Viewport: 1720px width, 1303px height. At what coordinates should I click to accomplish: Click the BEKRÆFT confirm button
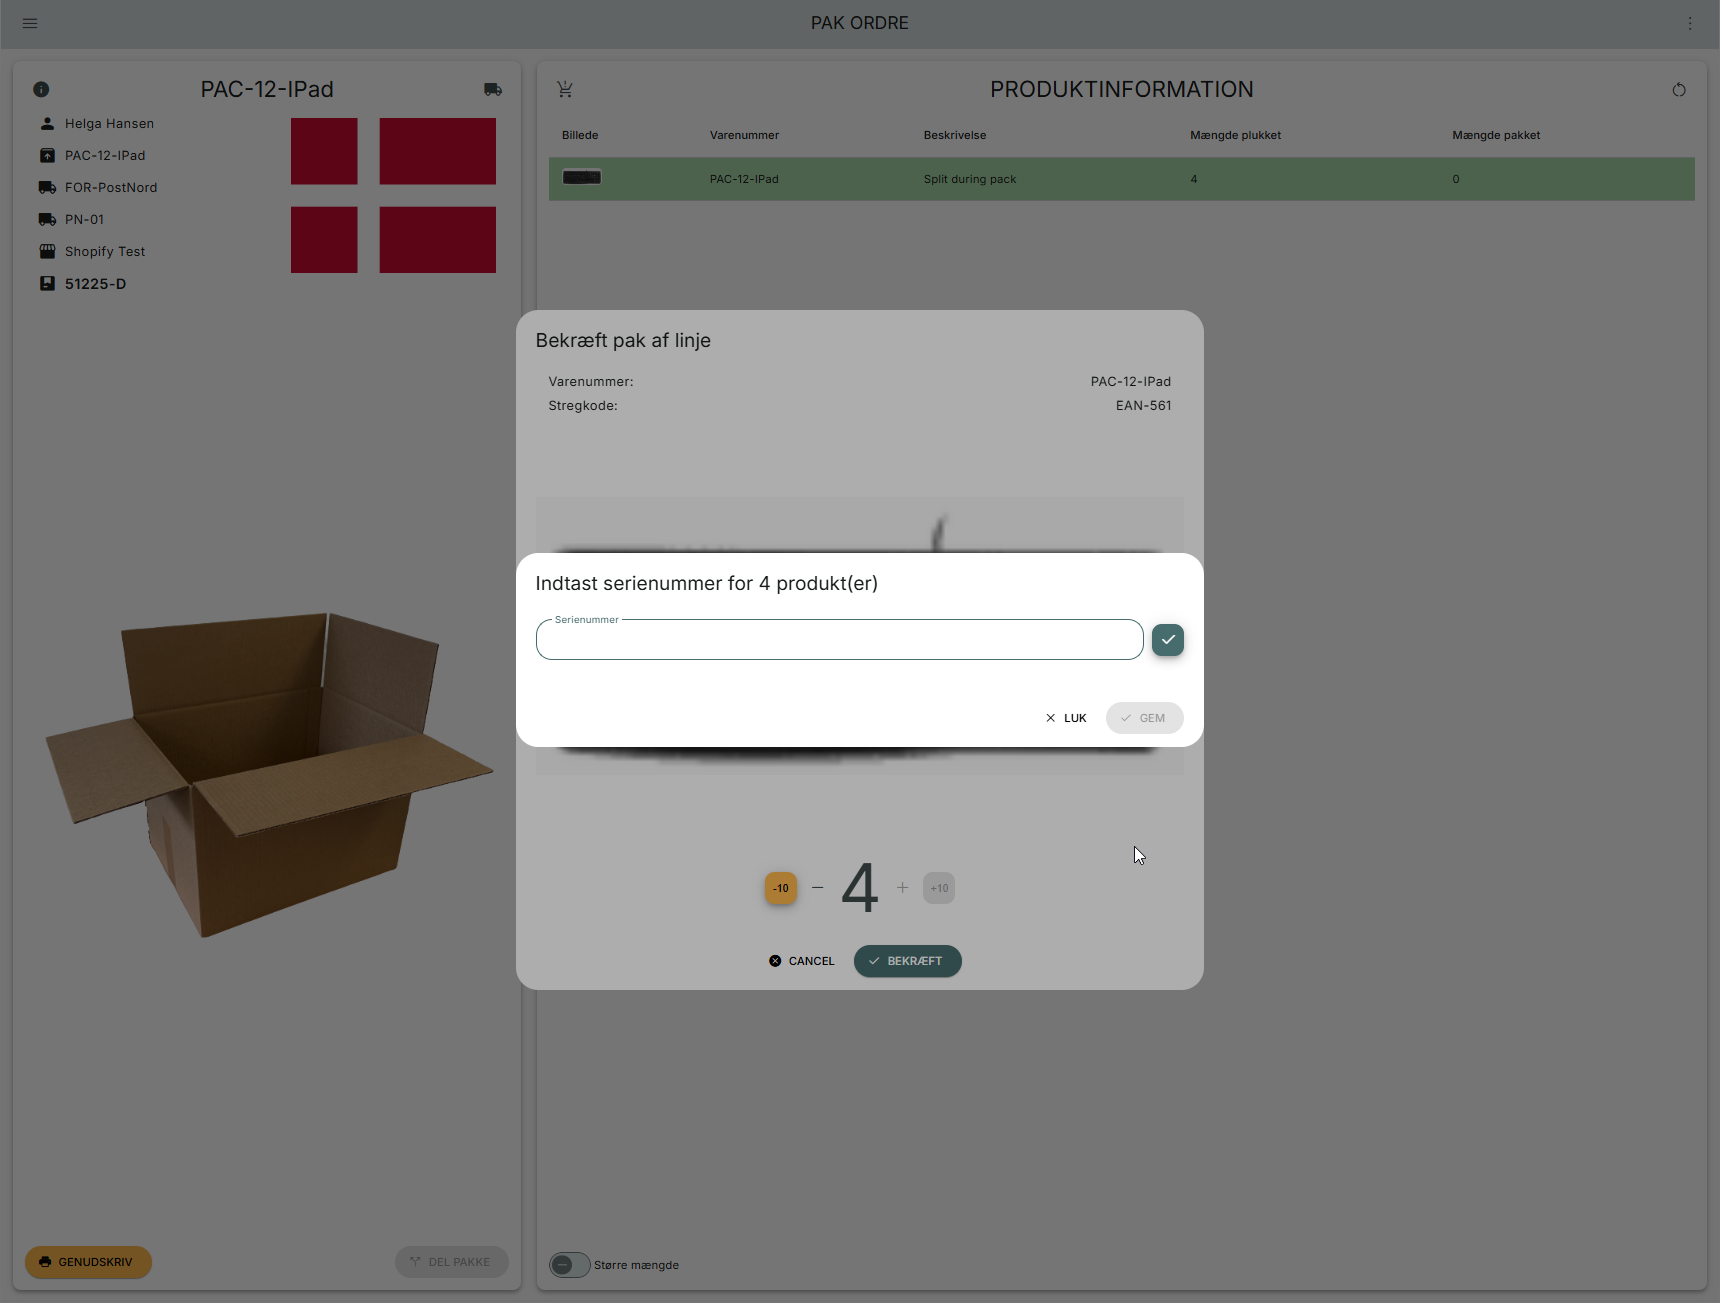click(907, 961)
